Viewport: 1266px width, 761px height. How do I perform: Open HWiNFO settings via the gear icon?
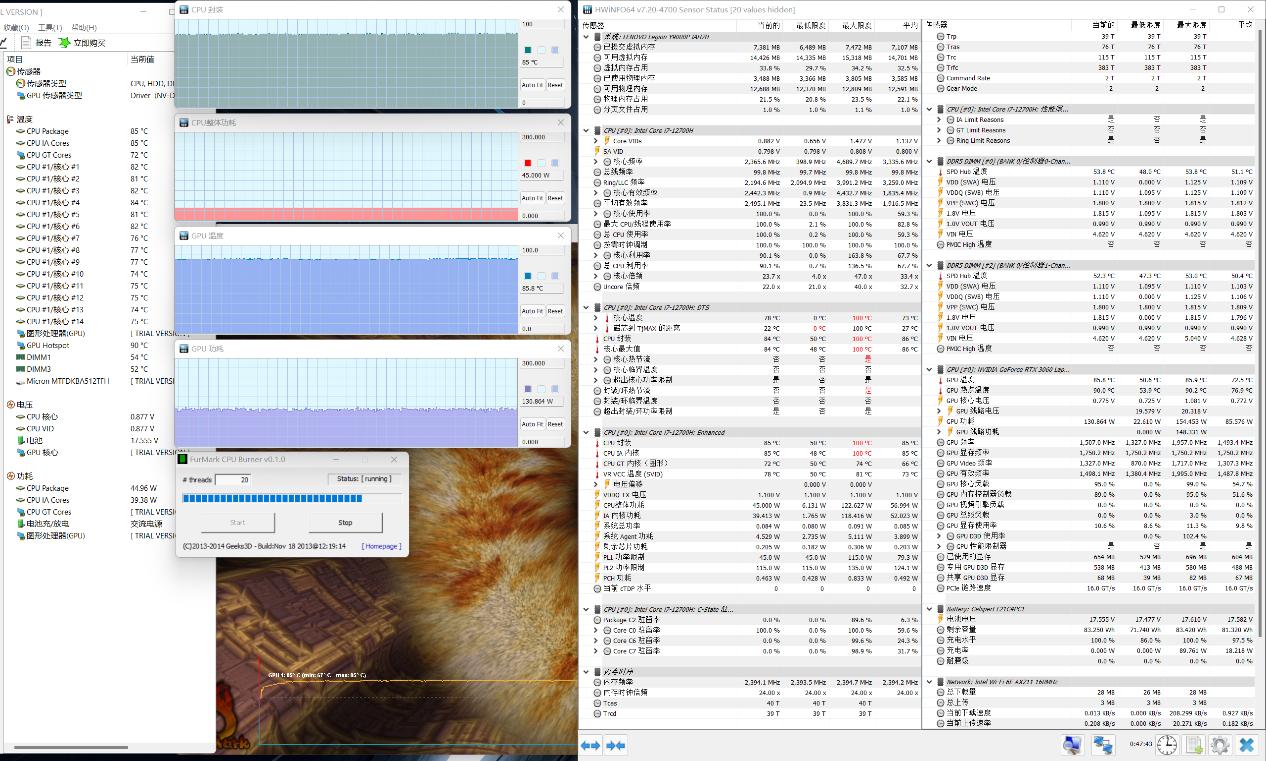1221,745
